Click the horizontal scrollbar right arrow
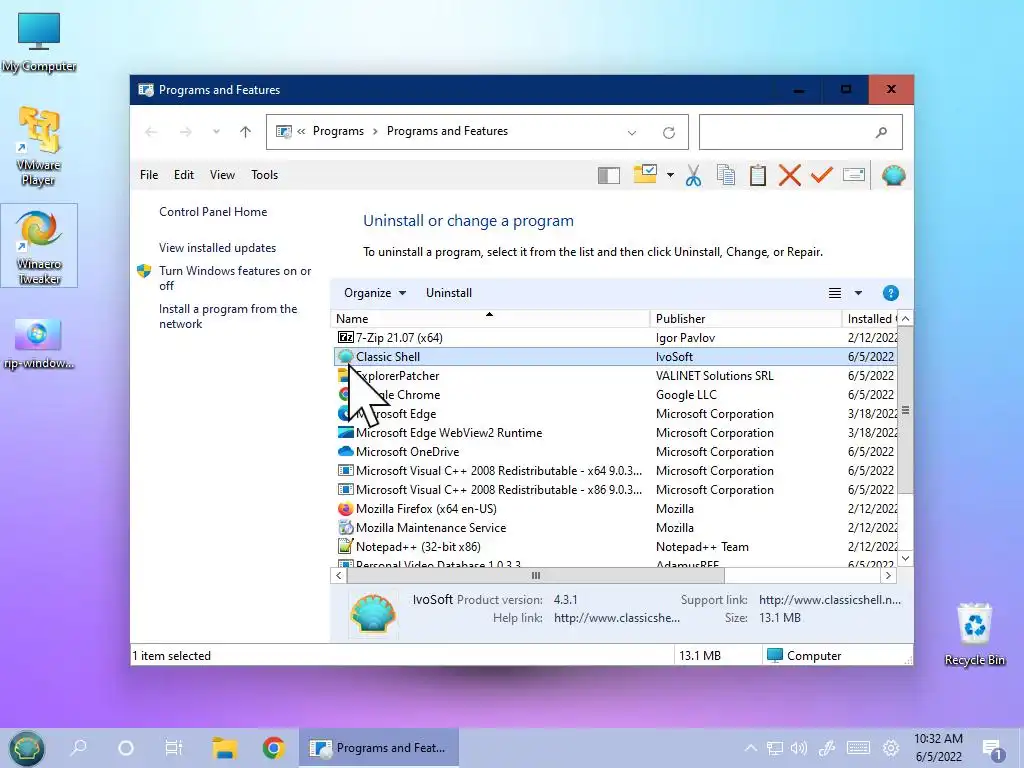The height and width of the screenshot is (768, 1024). (888, 575)
